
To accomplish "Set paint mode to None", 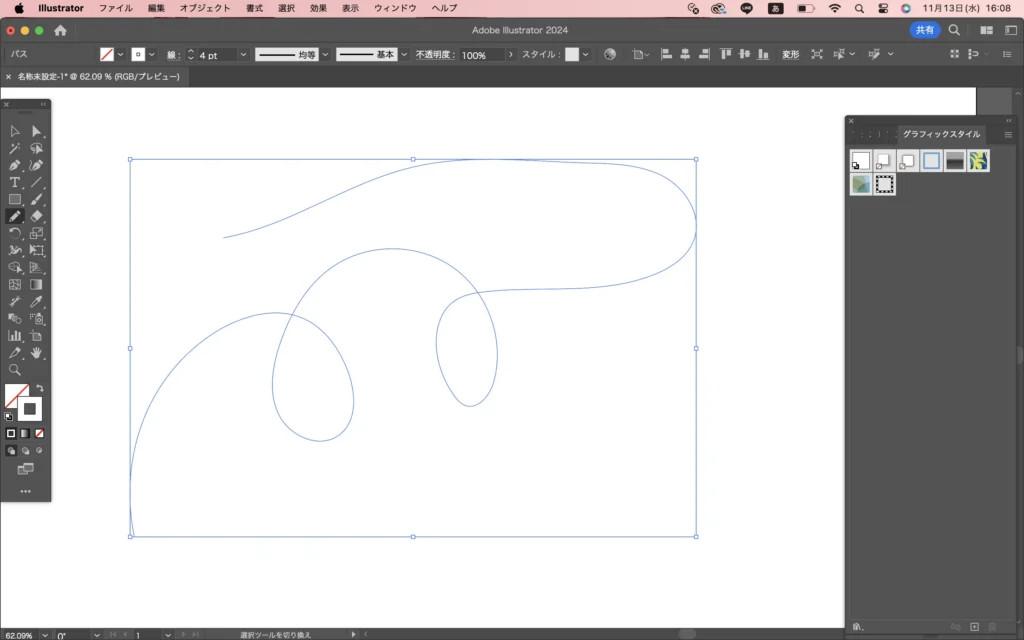I will pos(39,433).
